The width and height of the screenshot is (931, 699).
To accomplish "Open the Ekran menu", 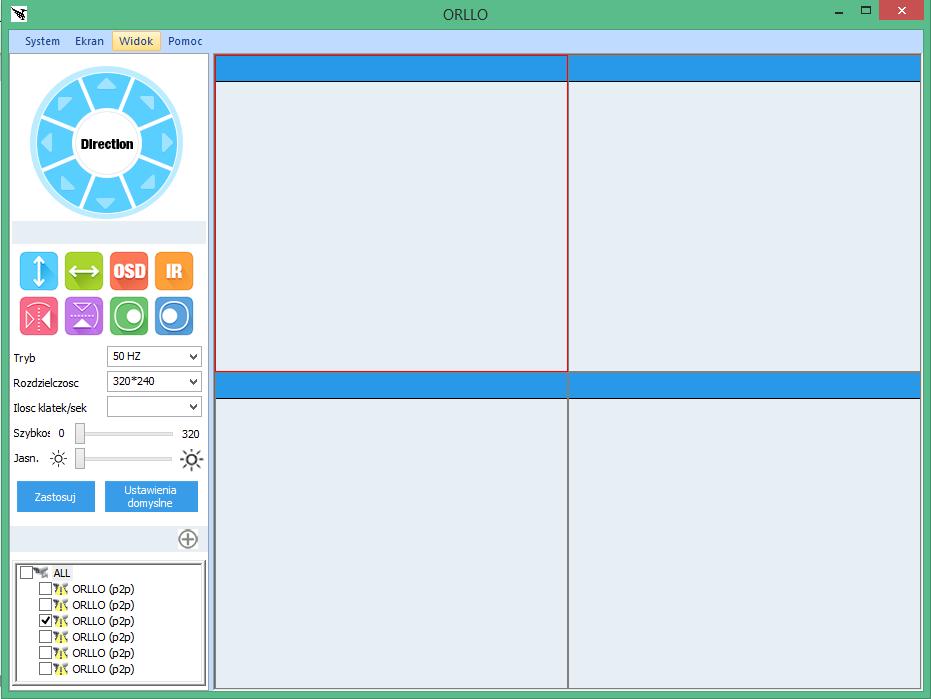I will (89, 41).
